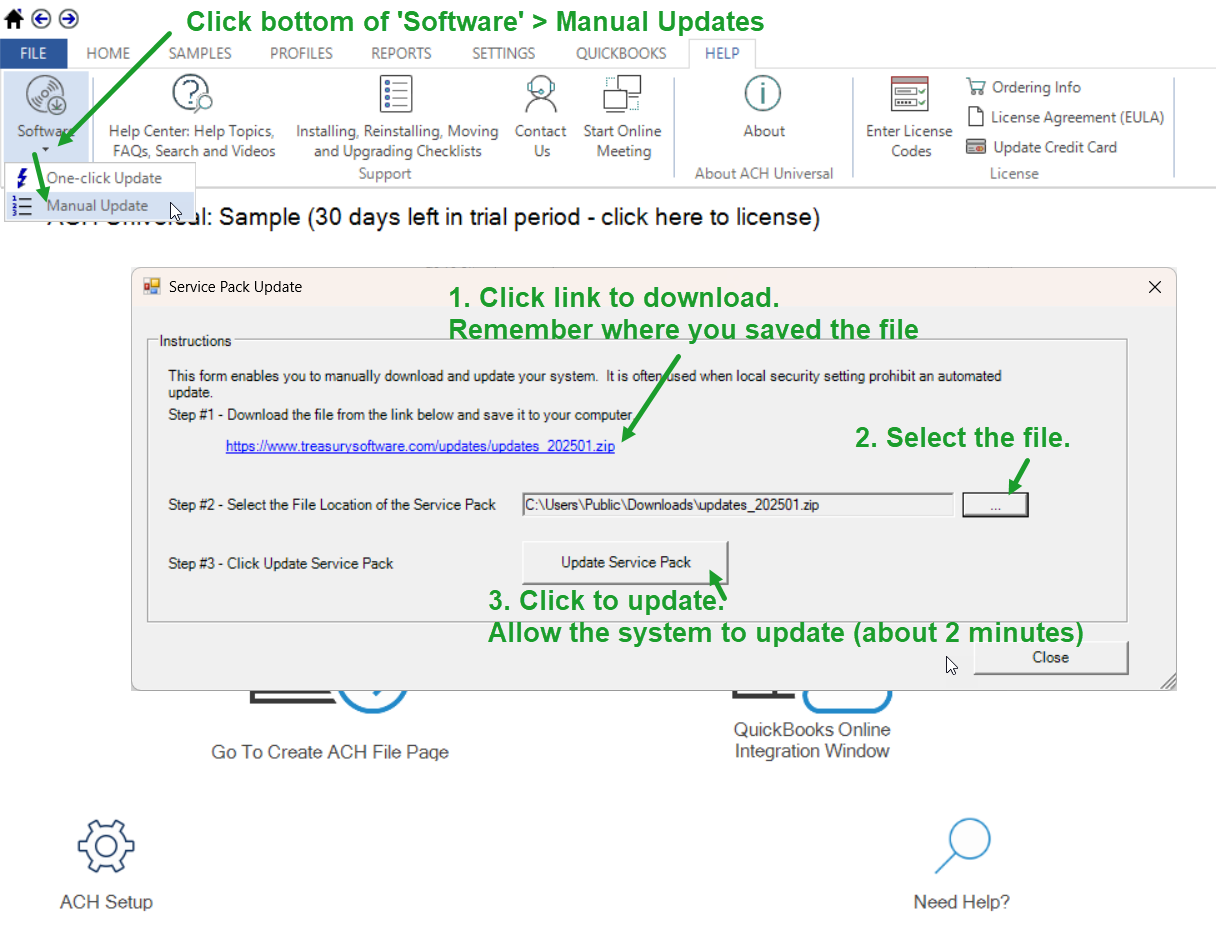Open Installing and Upgrading Checklists icon
Image resolution: width=1216 pixels, height=928 pixels.
coord(396,94)
